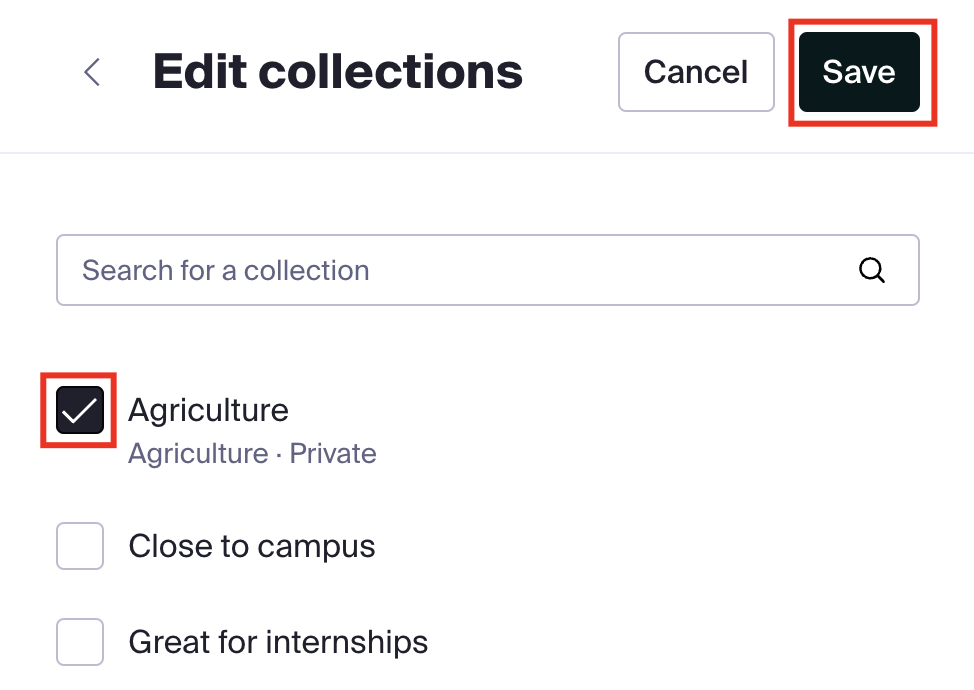The width and height of the screenshot is (974, 690).
Task: Click the Edit collections heading
Action: (x=338, y=72)
